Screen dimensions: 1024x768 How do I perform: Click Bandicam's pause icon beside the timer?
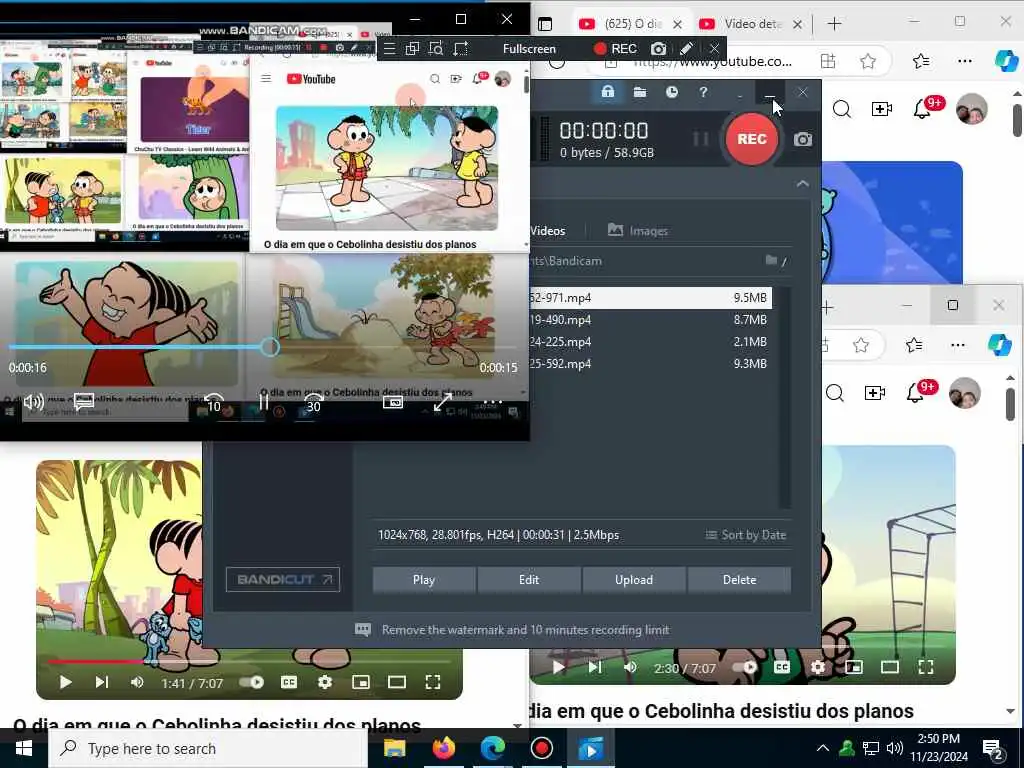701,138
